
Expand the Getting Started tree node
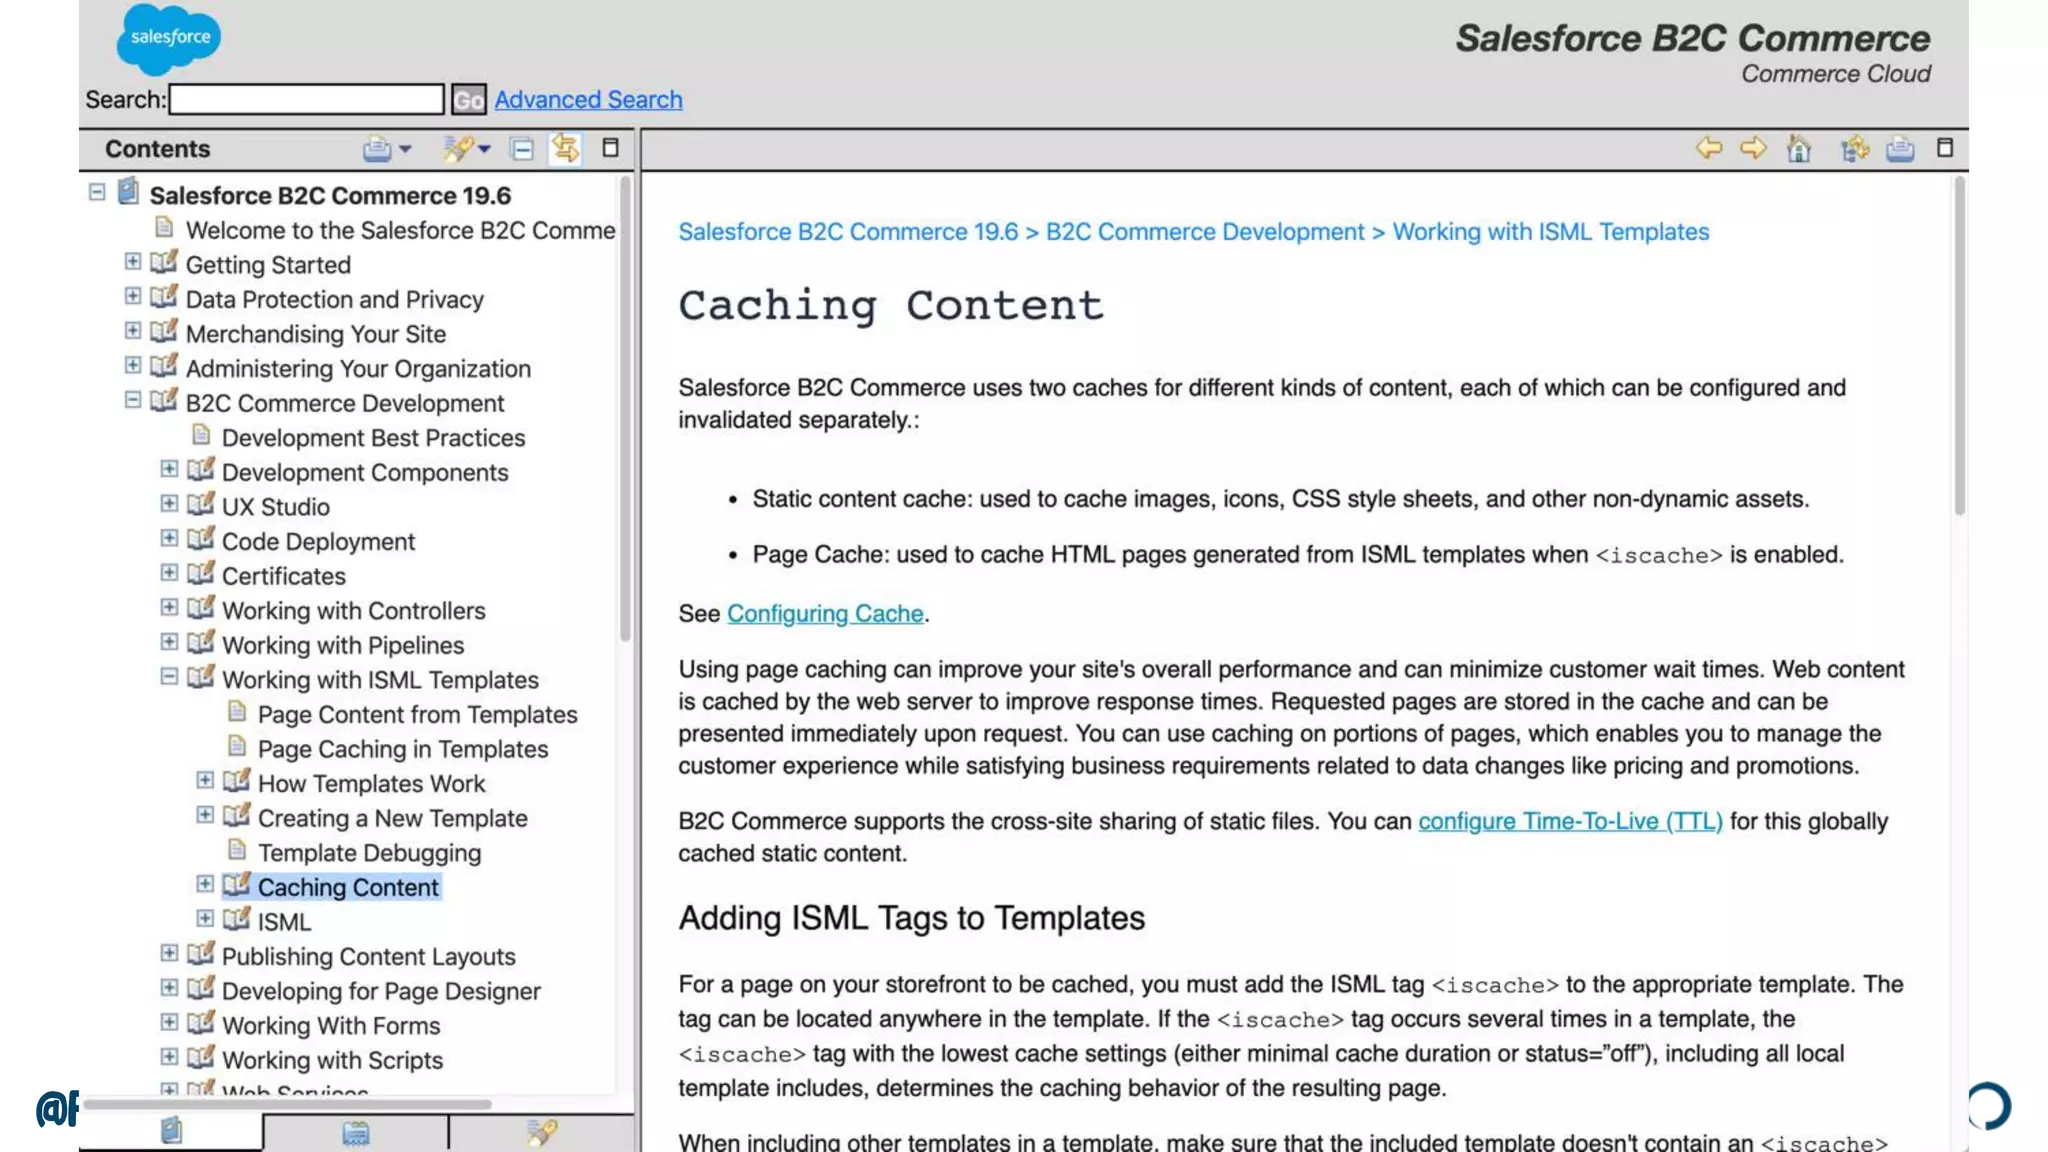(132, 262)
